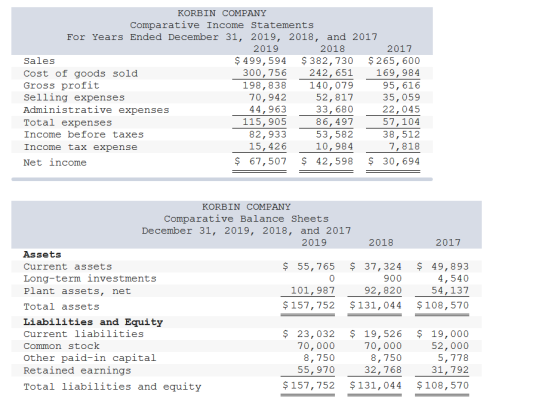Click 2018 cost of goods sold 242,651
560x401 pixels.
331,73
